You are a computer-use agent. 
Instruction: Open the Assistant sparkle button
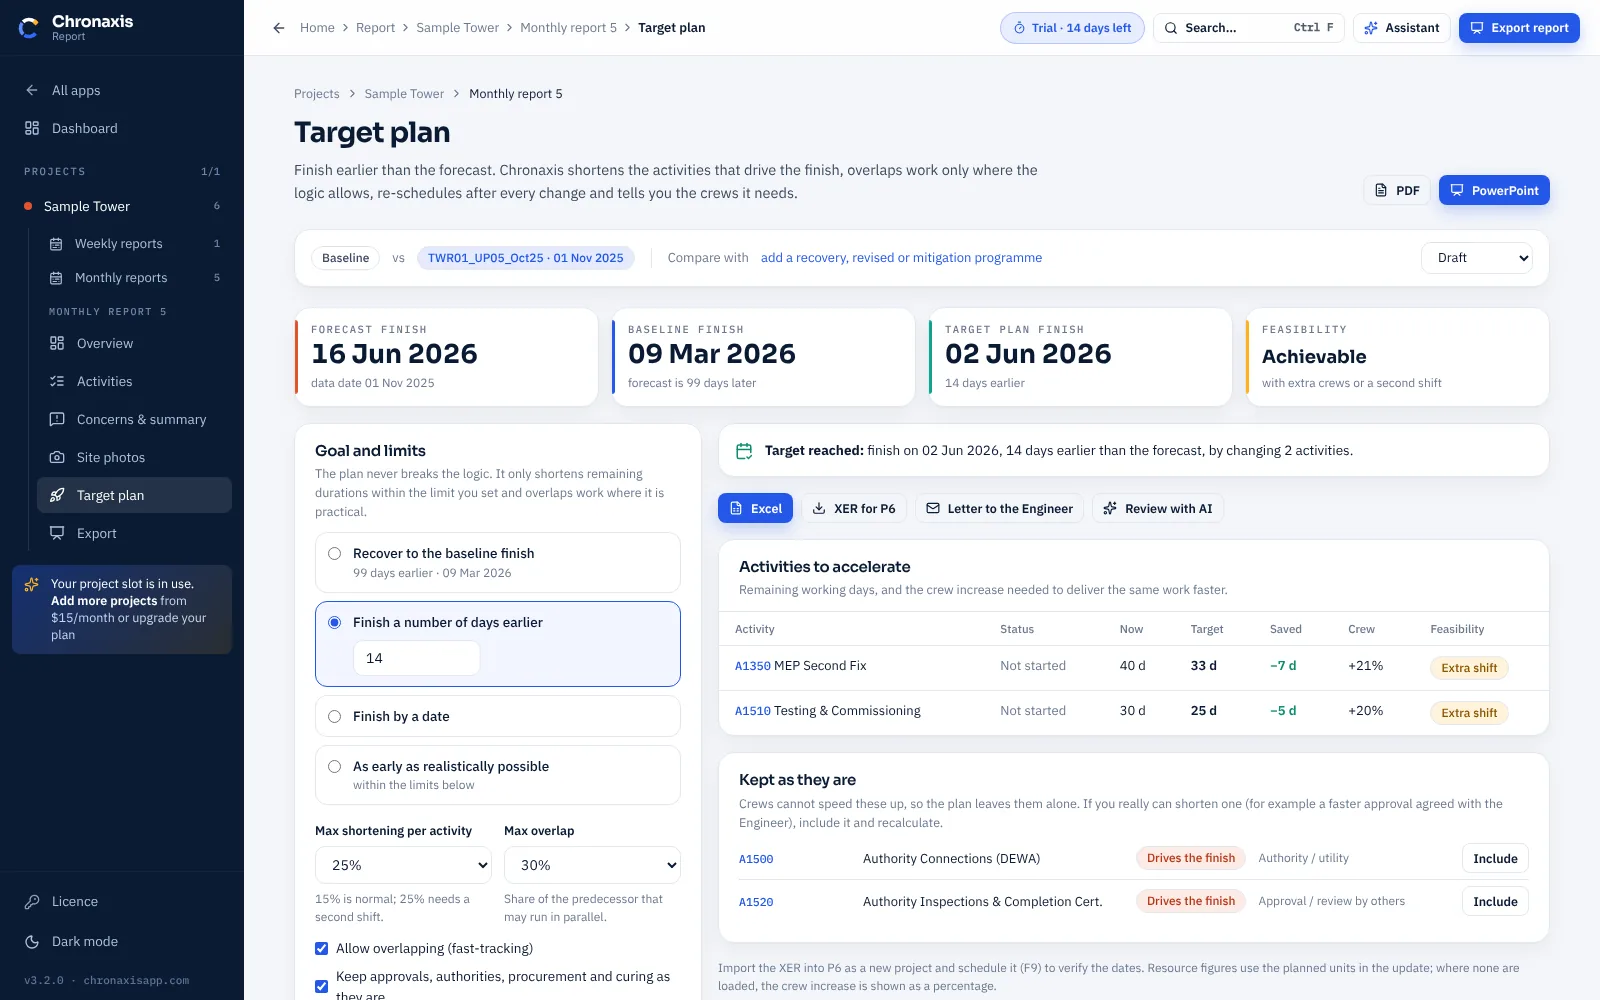click(x=1402, y=28)
